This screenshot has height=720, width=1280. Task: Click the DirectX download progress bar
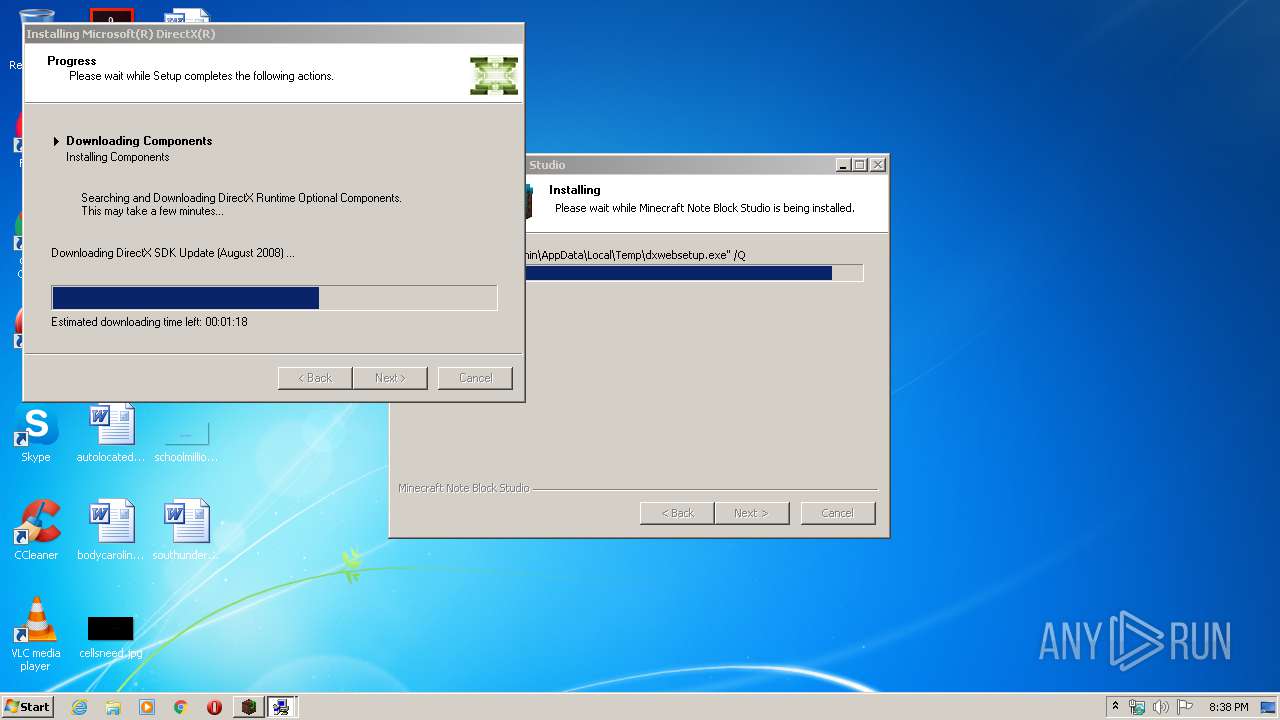click(274, 298)
